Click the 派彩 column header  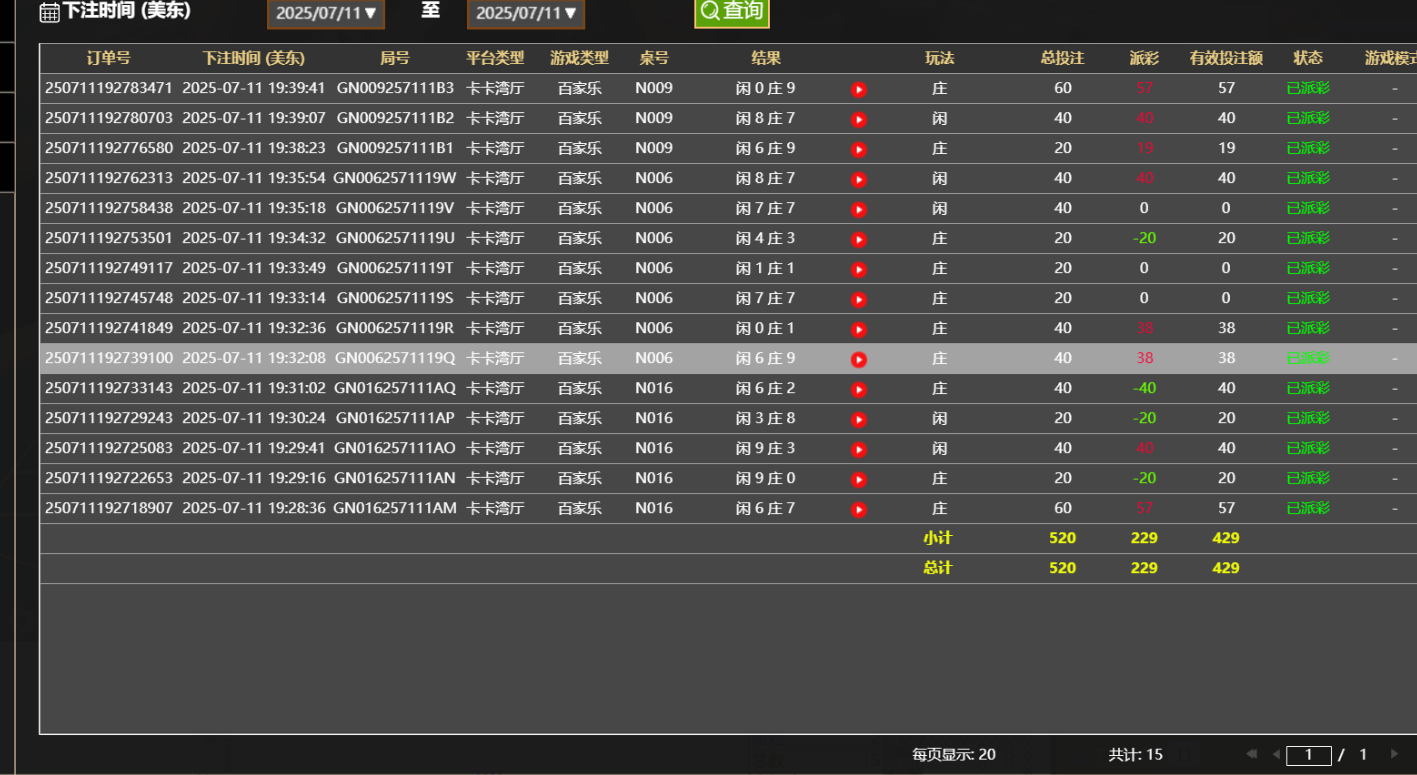click(x=1144, y=58)
